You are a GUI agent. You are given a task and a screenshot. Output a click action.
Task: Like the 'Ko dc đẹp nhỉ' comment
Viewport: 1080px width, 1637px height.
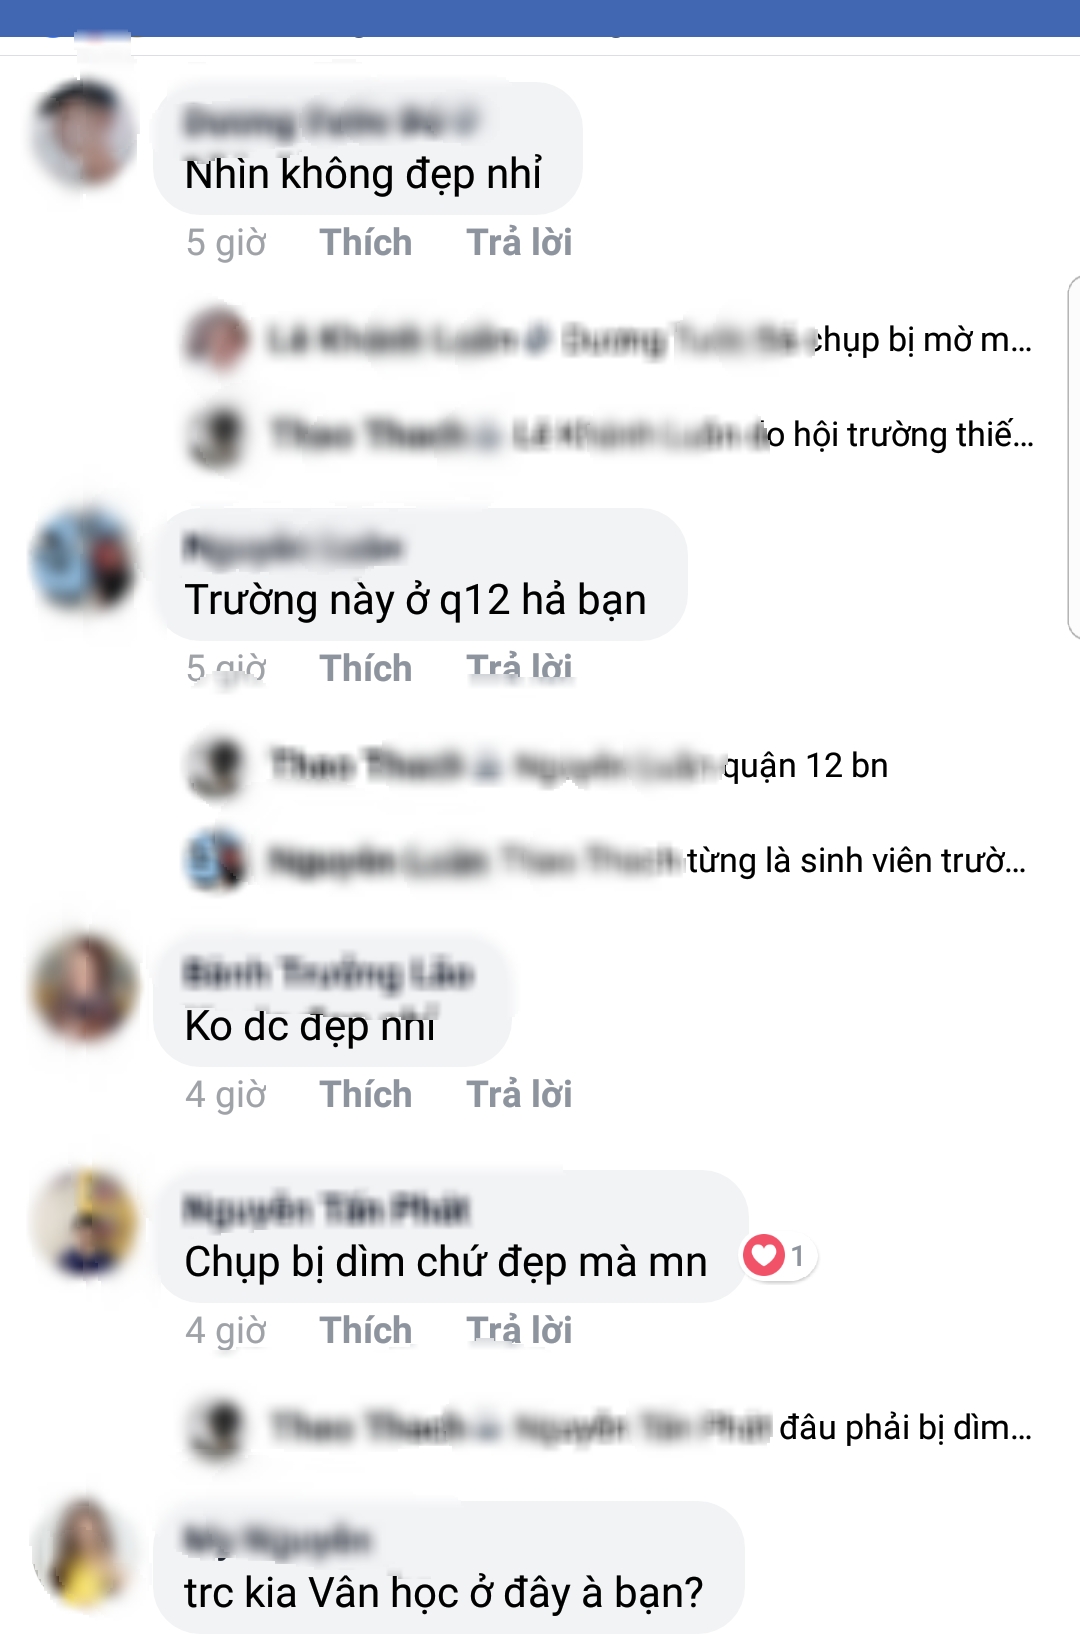366,1094
